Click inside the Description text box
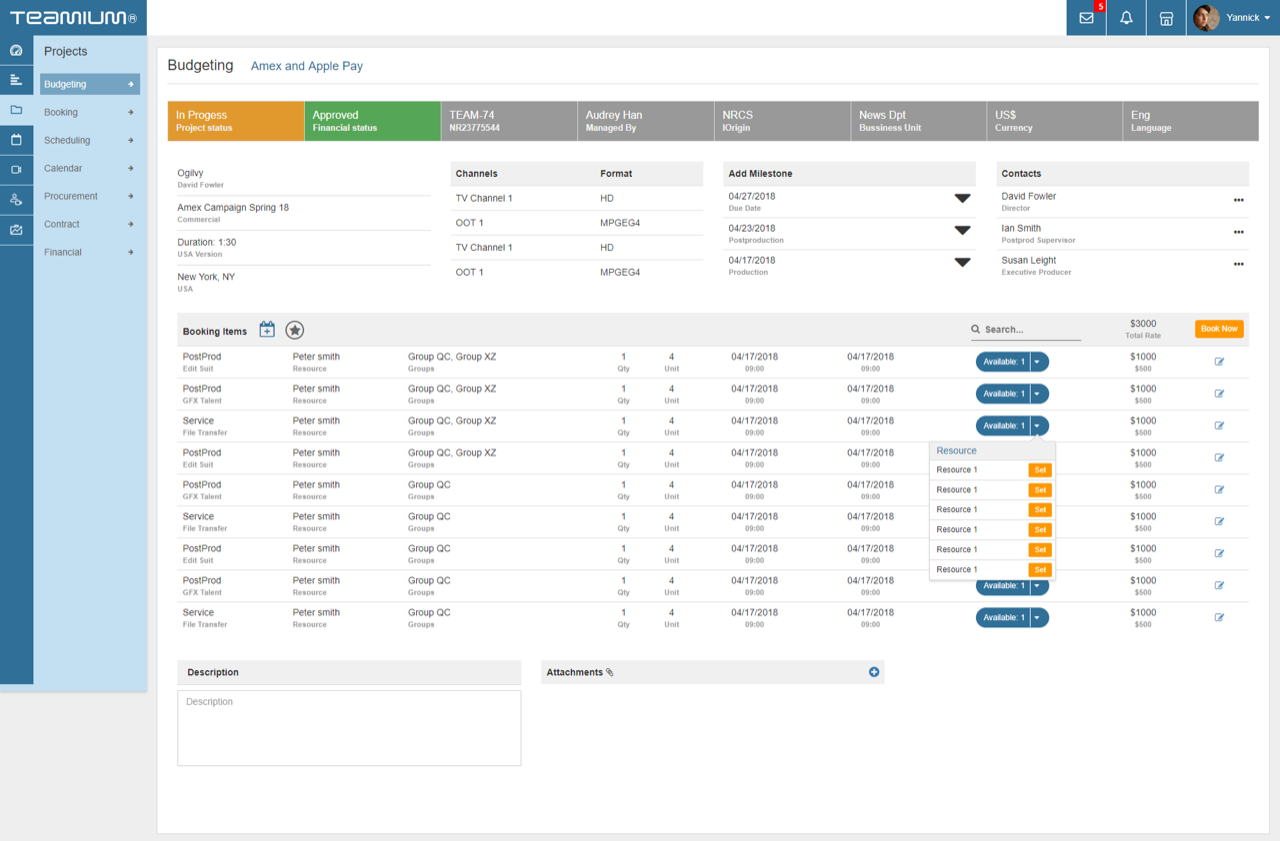Screen dimensions: 1280x841 [349, 728]
